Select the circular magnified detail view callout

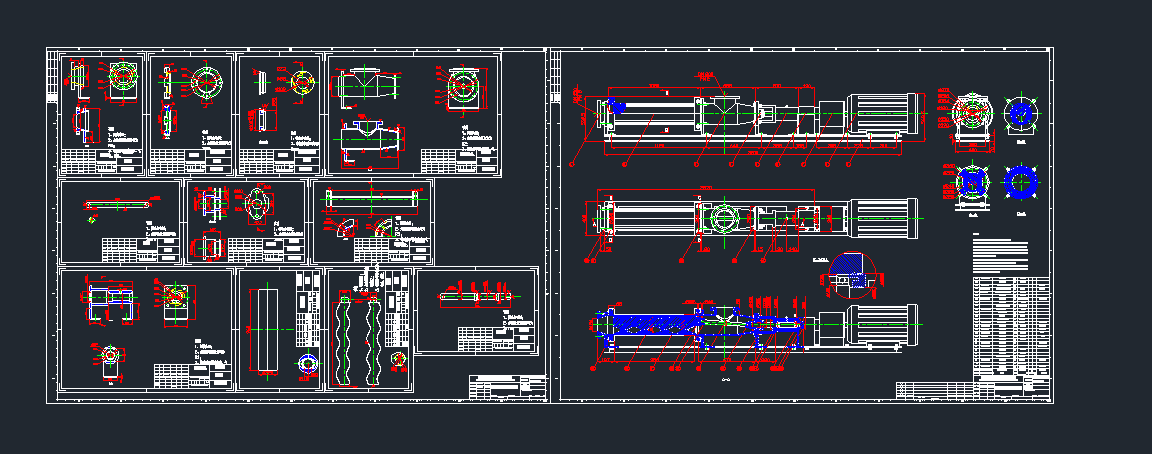click(x=846, y=276)
